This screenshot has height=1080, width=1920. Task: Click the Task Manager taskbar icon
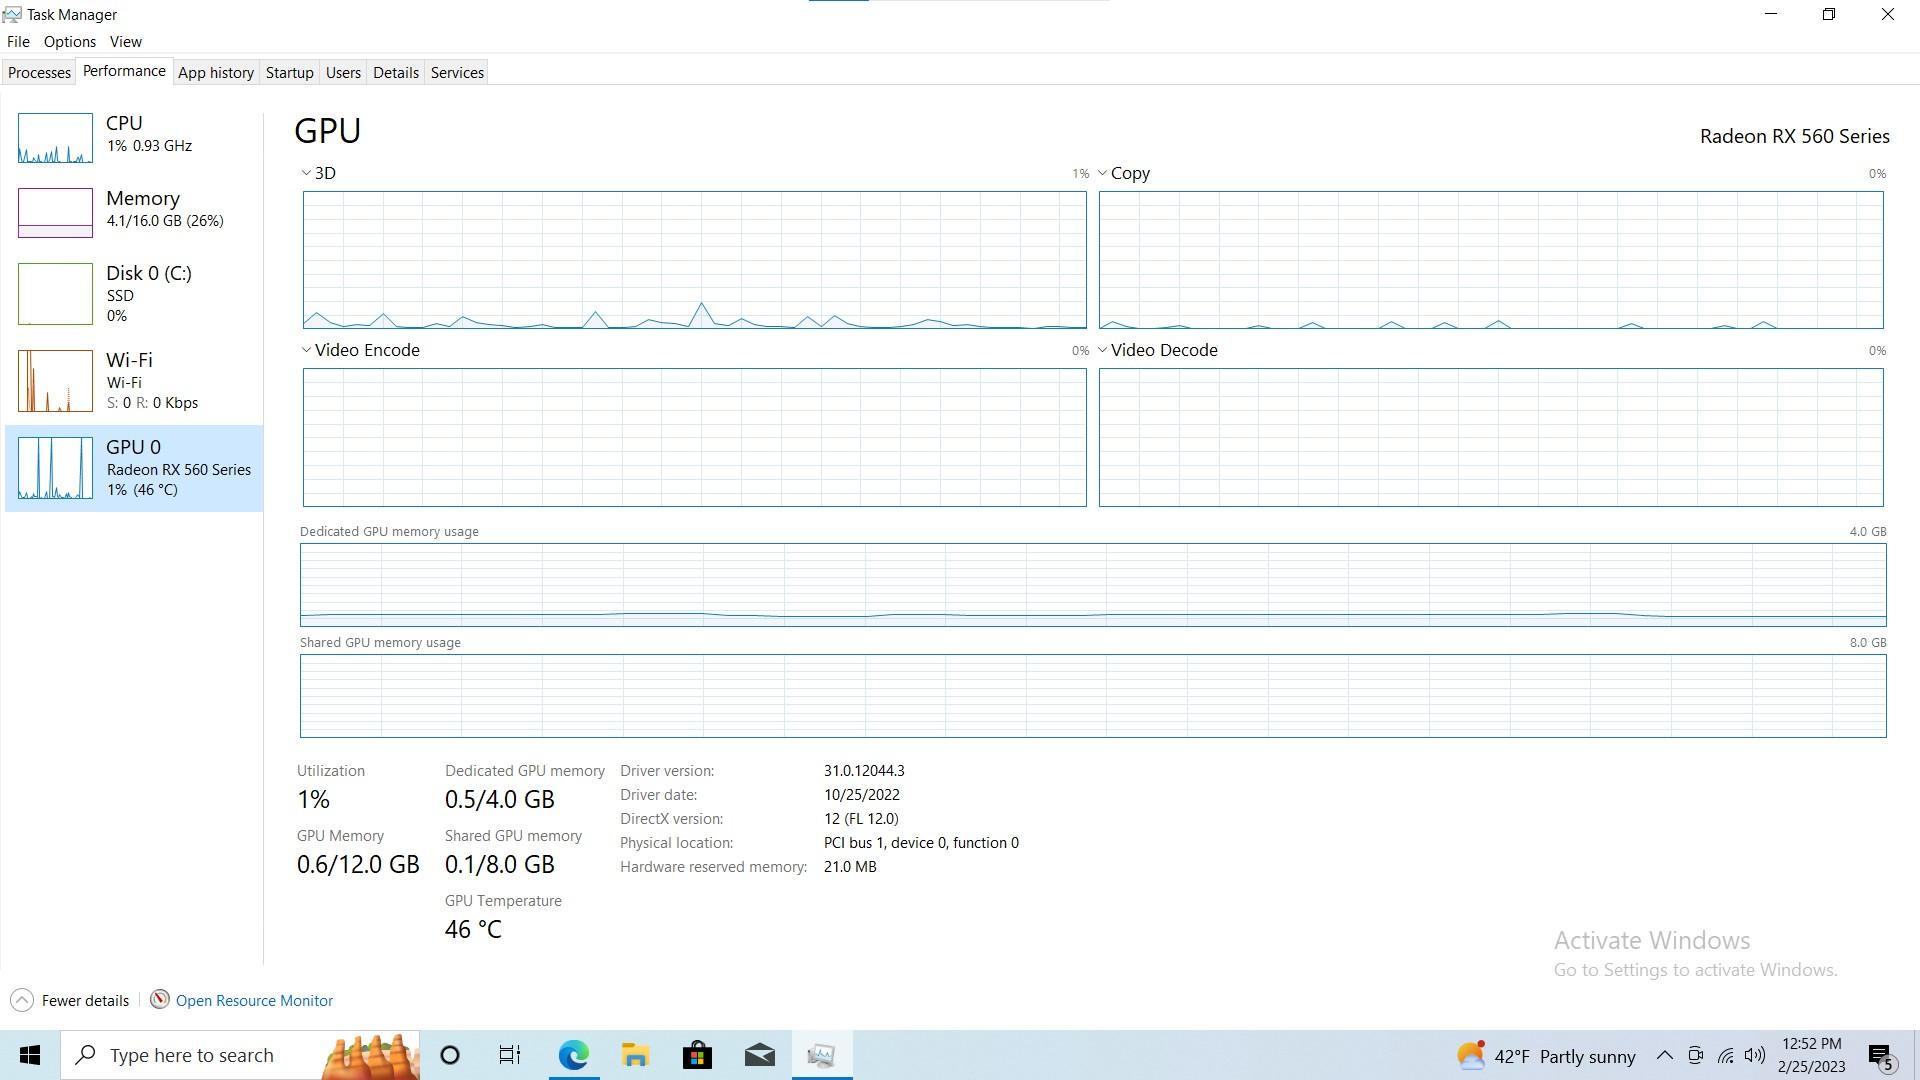(821, 1055)
